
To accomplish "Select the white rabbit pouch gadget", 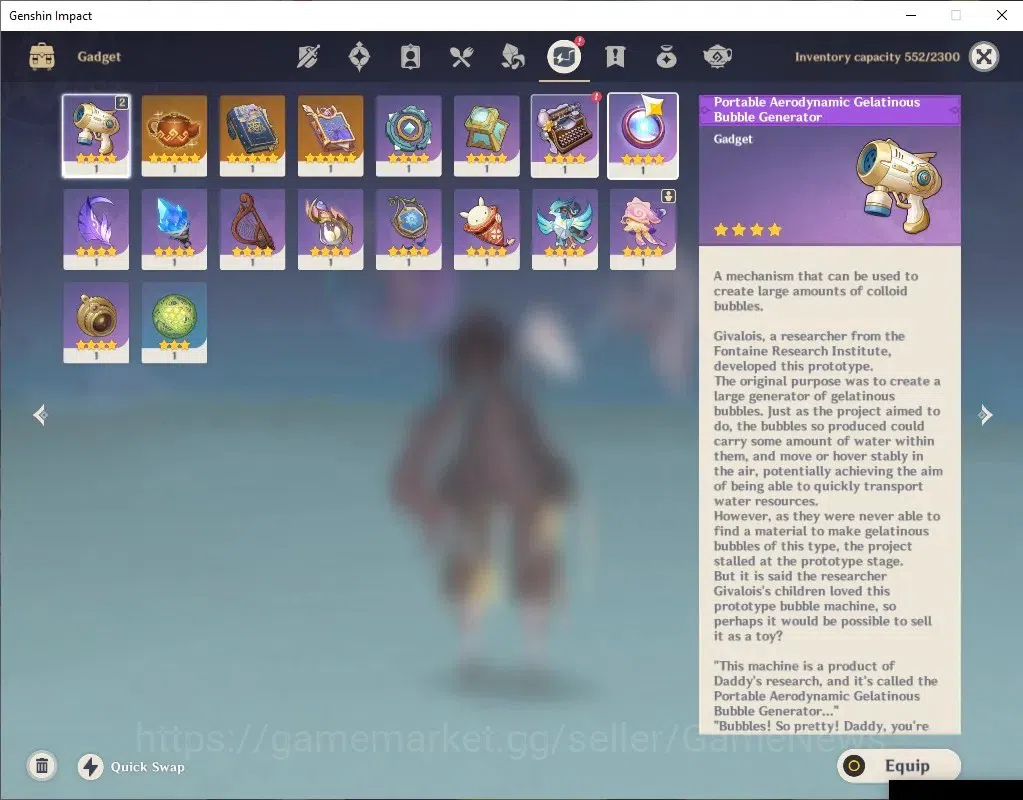I will point(487,229).
